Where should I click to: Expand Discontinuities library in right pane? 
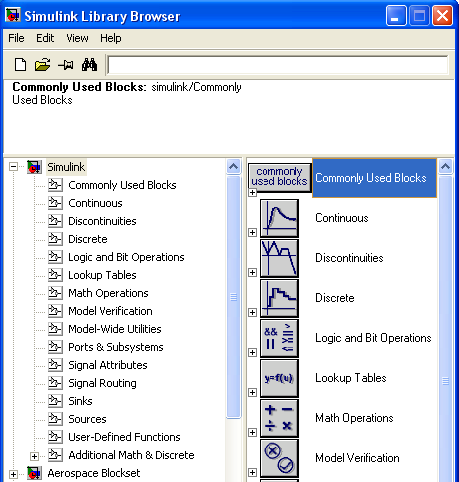point(252,272)
